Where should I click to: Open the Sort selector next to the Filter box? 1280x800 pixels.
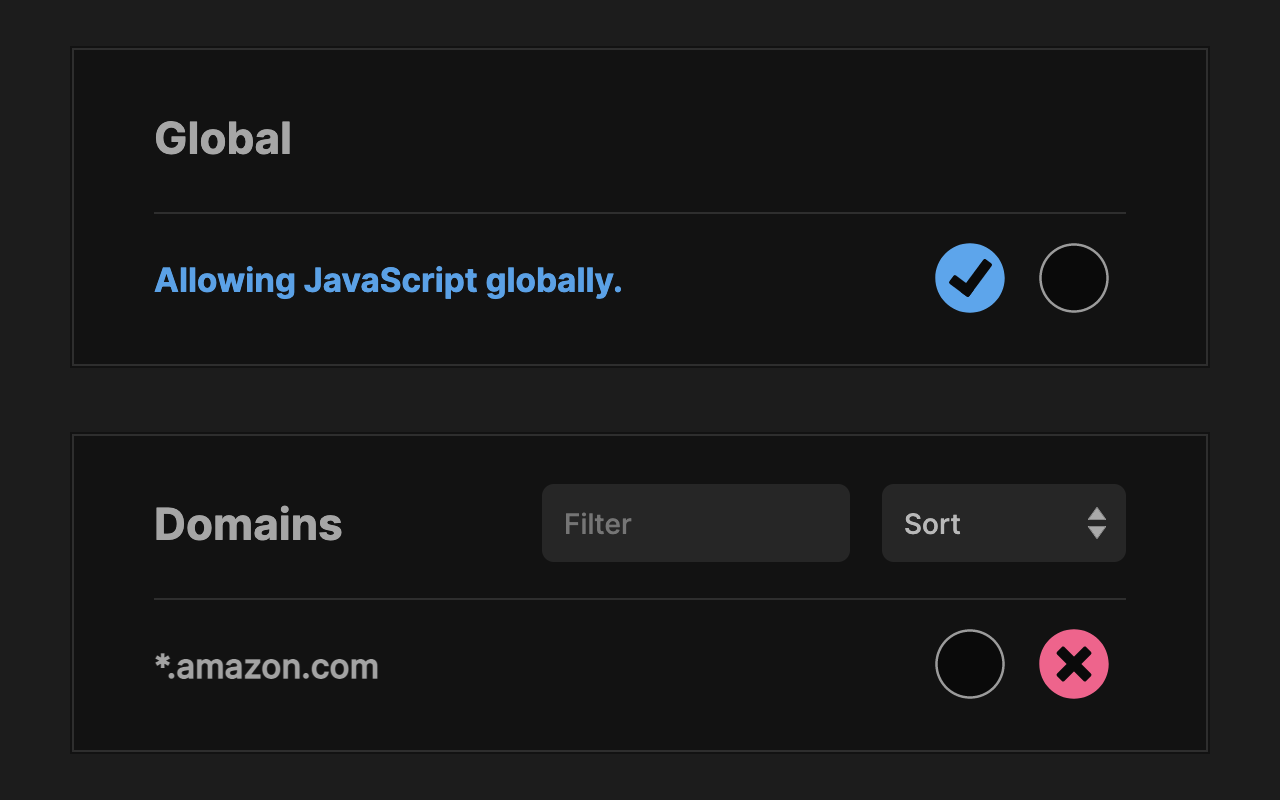coord(1003,522)
